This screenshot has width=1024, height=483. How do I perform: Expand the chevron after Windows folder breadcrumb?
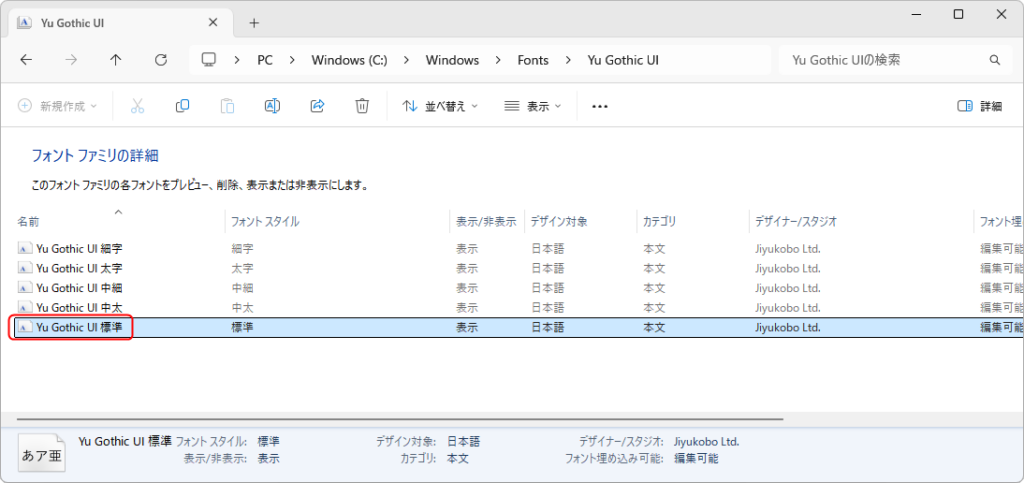pyautogui.click(x=498, y=60)
